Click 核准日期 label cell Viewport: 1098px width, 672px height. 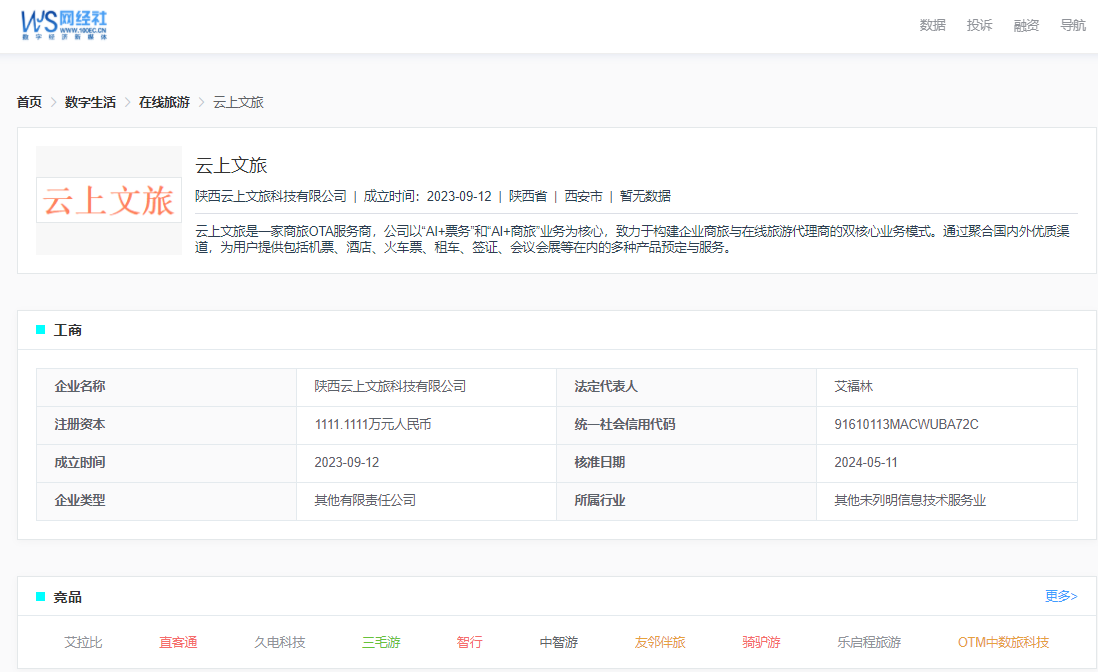pyautogui.click(x=686, y=463)
